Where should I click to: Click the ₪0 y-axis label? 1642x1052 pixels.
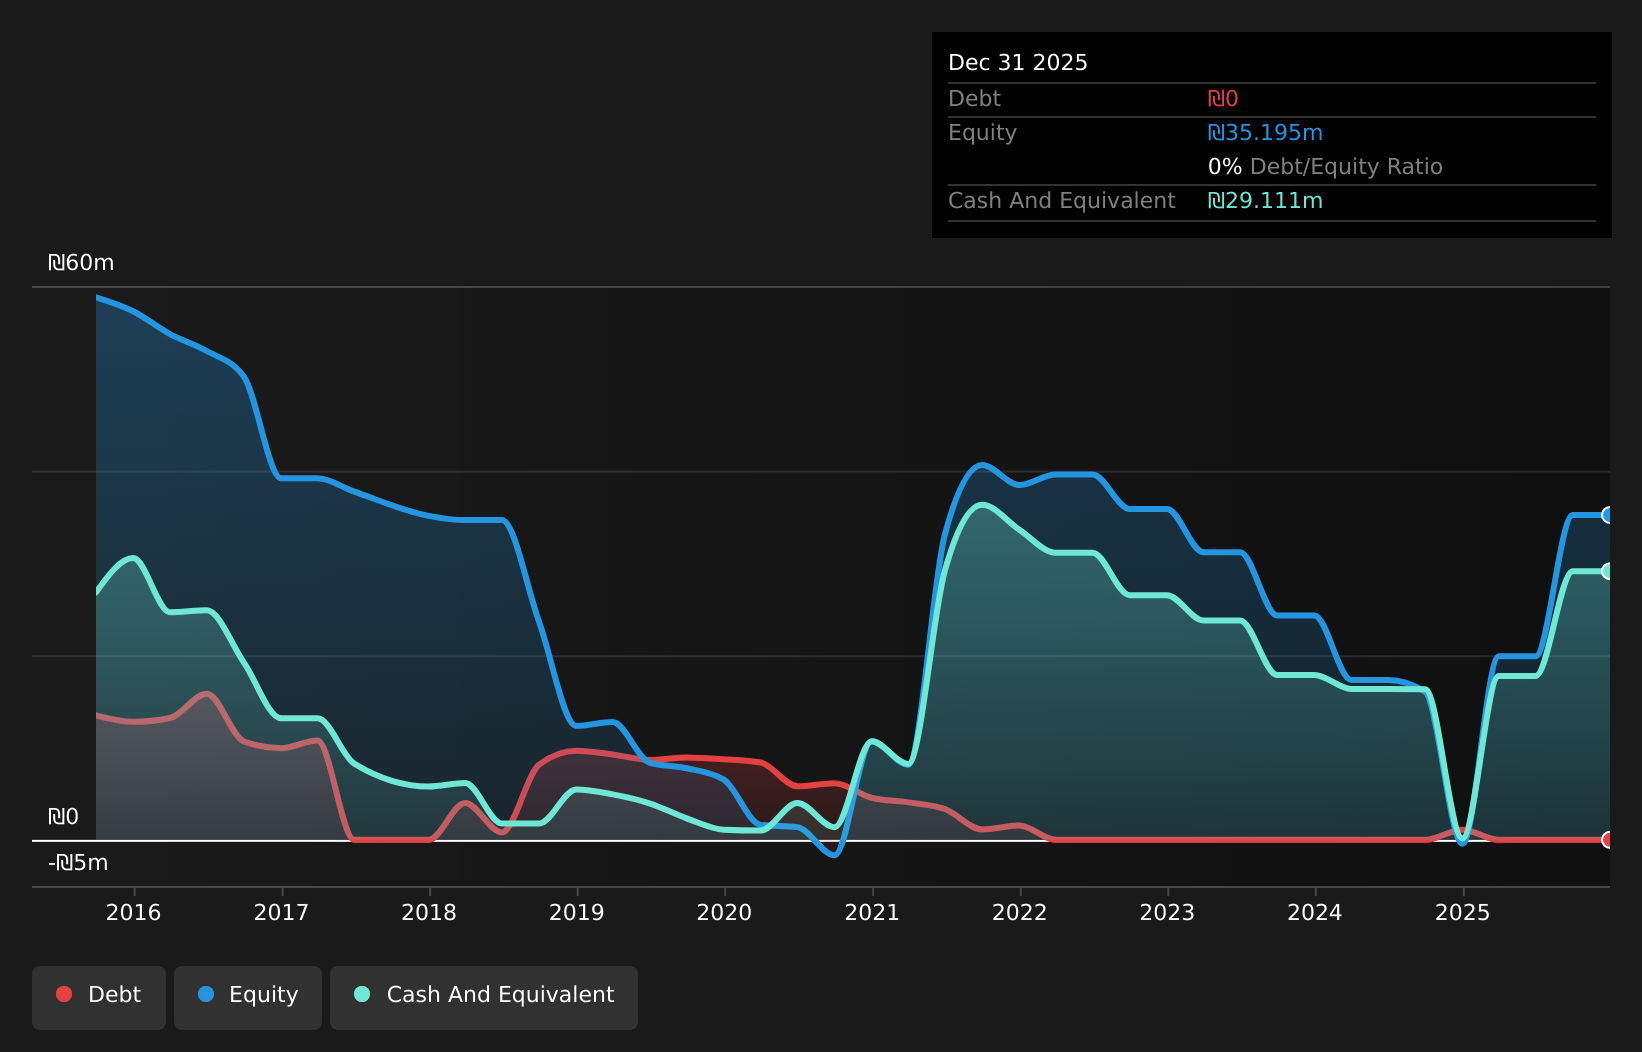click(x=63, y=817)
